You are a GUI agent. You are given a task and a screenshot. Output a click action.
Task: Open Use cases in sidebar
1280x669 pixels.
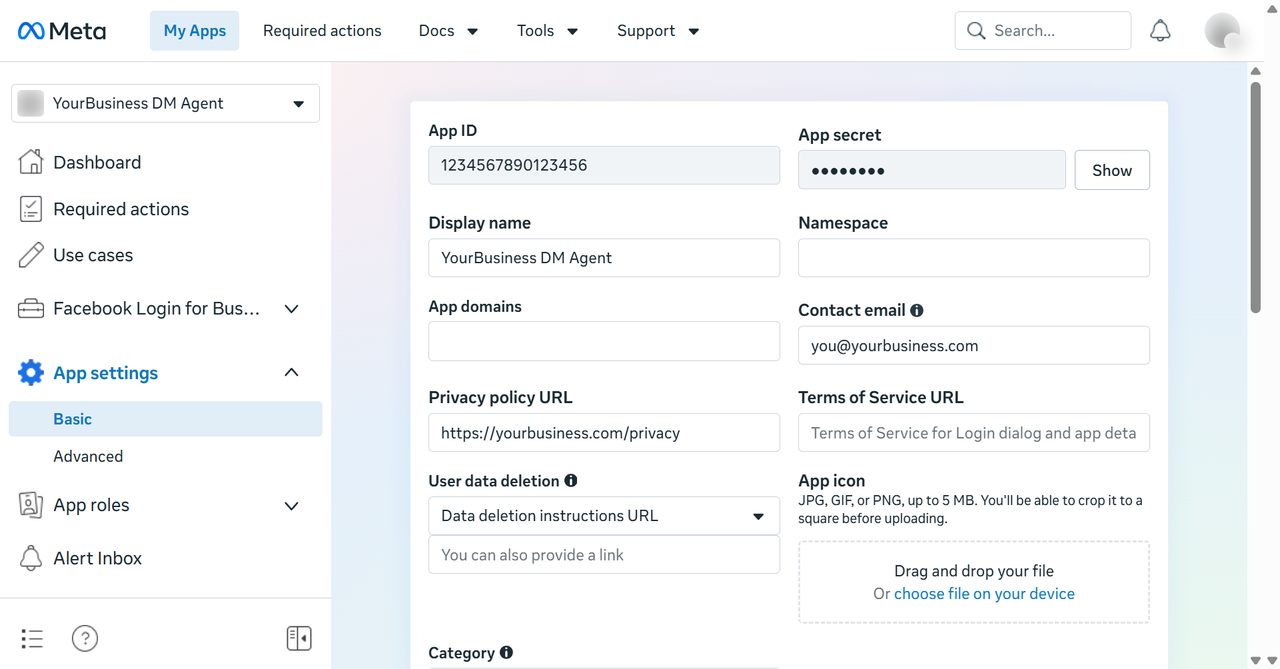coord(93,255)
